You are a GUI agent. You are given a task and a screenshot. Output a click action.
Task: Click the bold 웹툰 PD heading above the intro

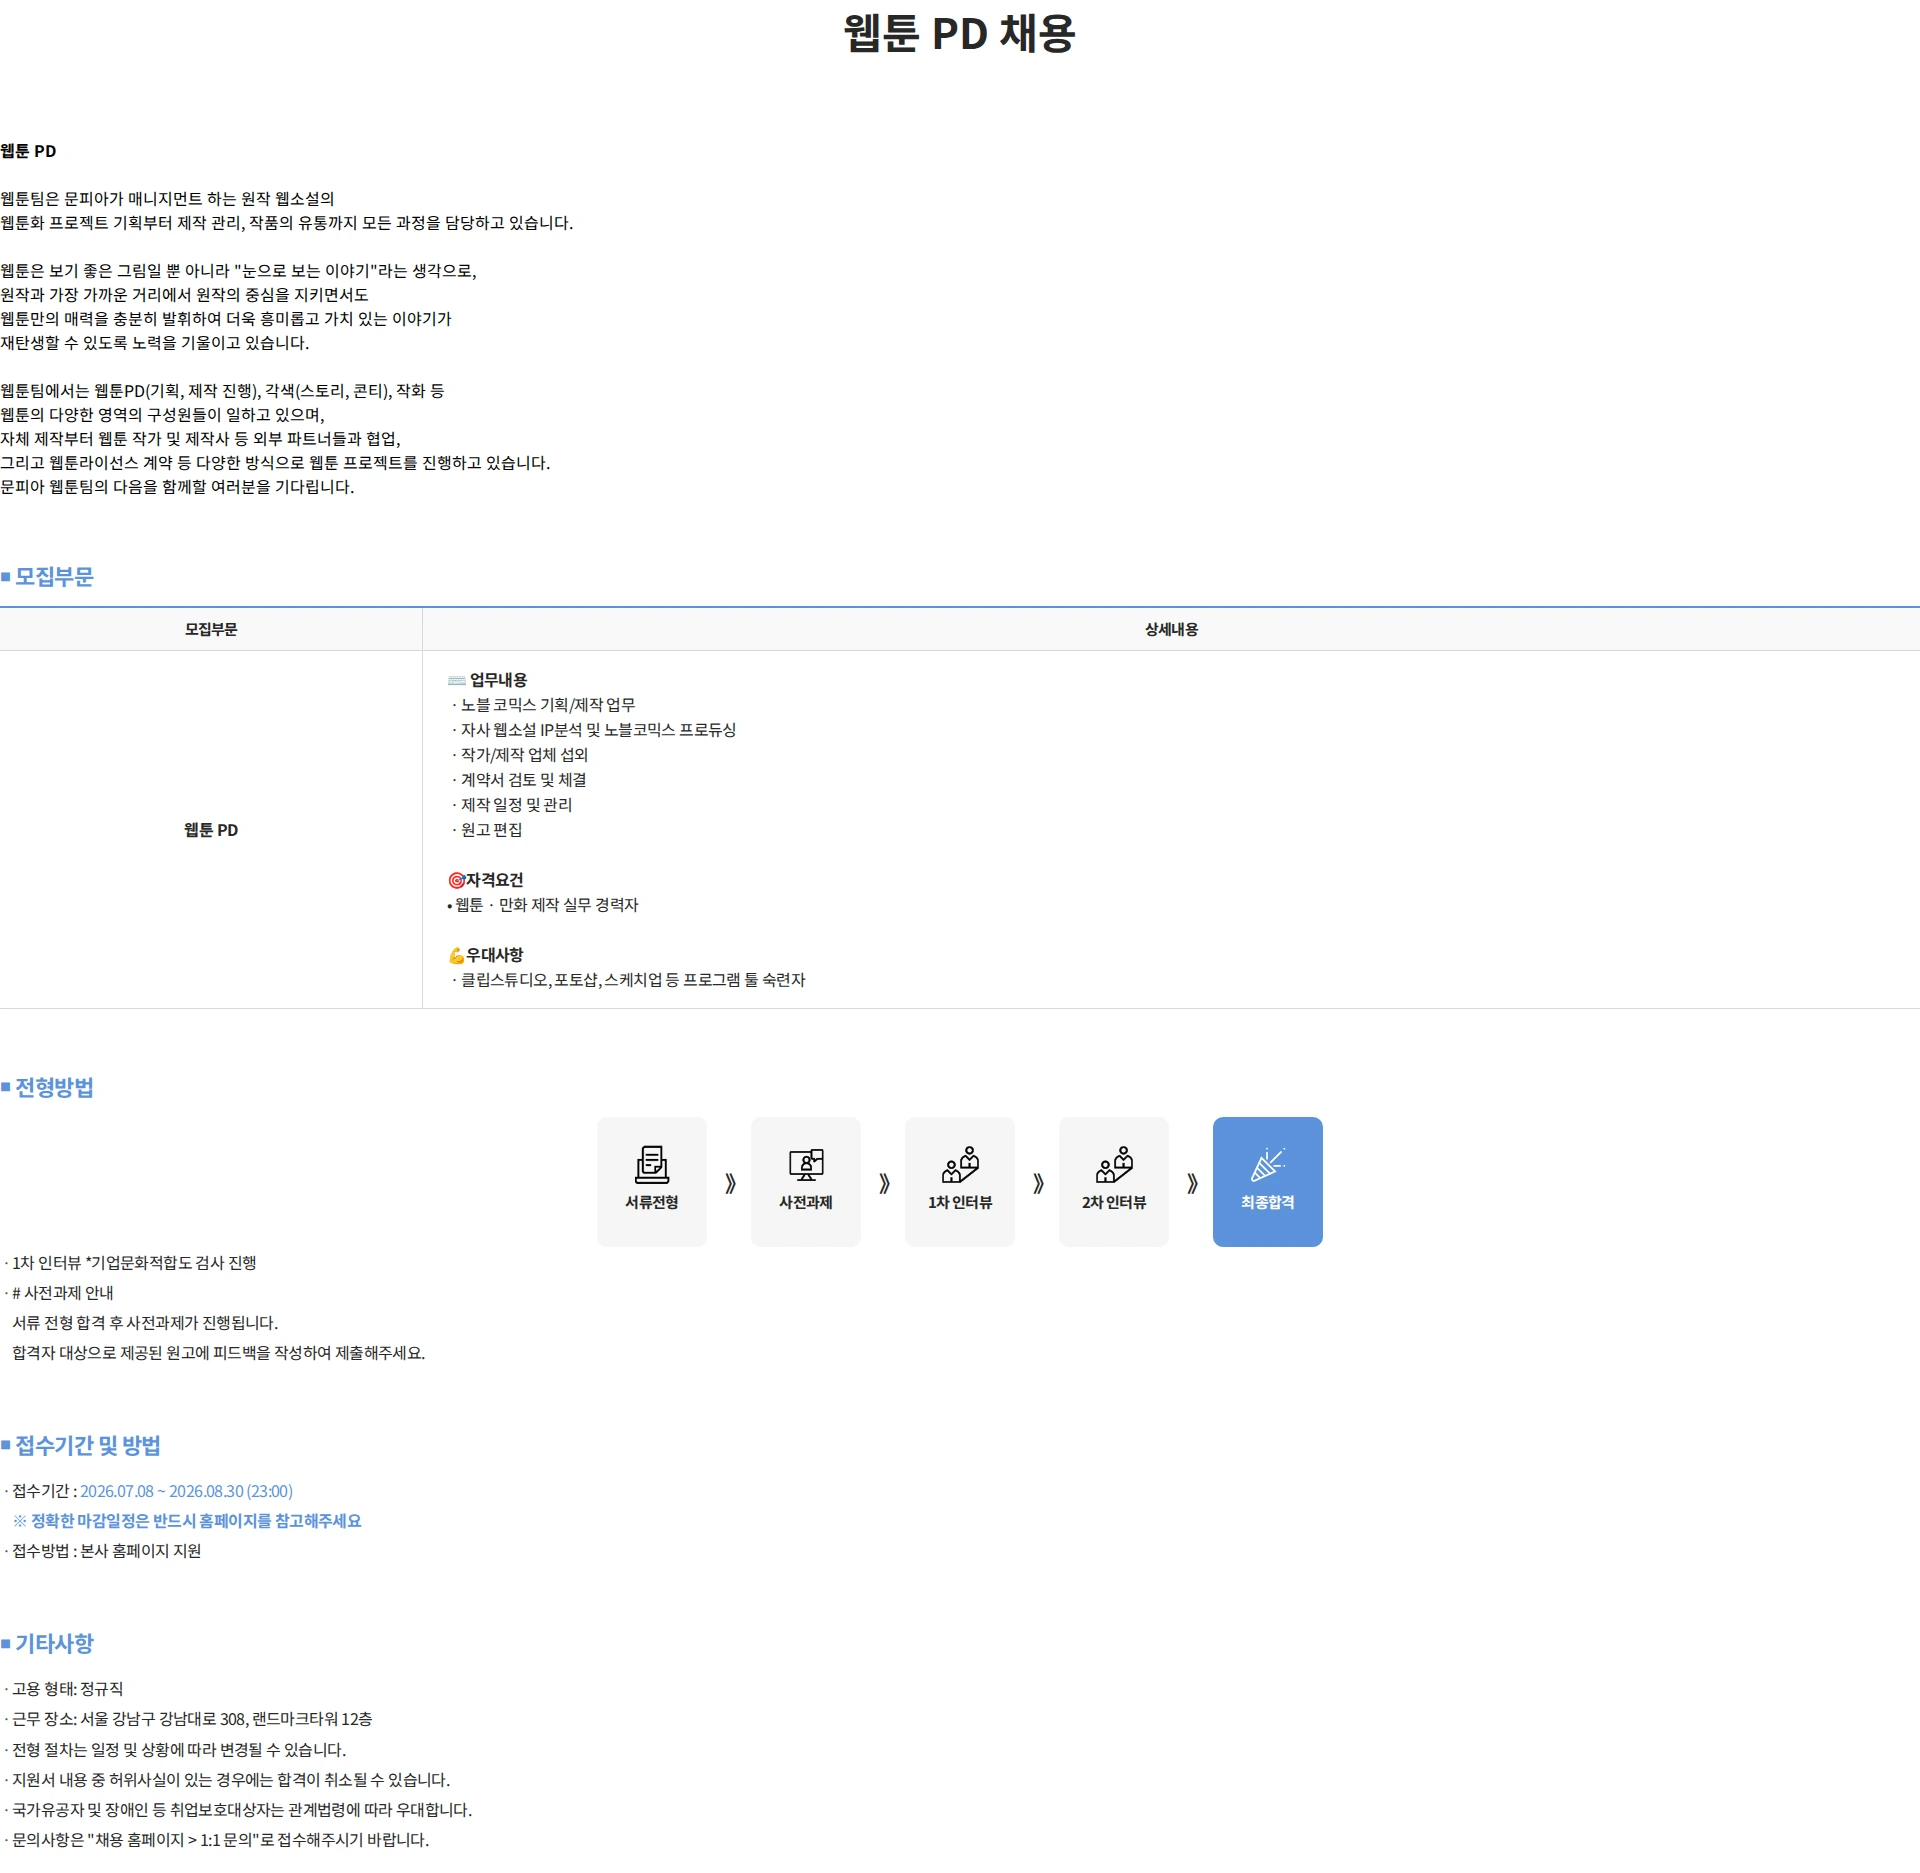(28, 151)
